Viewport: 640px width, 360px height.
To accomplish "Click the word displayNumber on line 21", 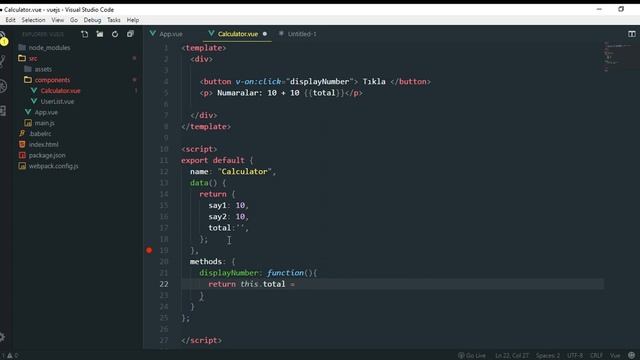I will (229, 273).
